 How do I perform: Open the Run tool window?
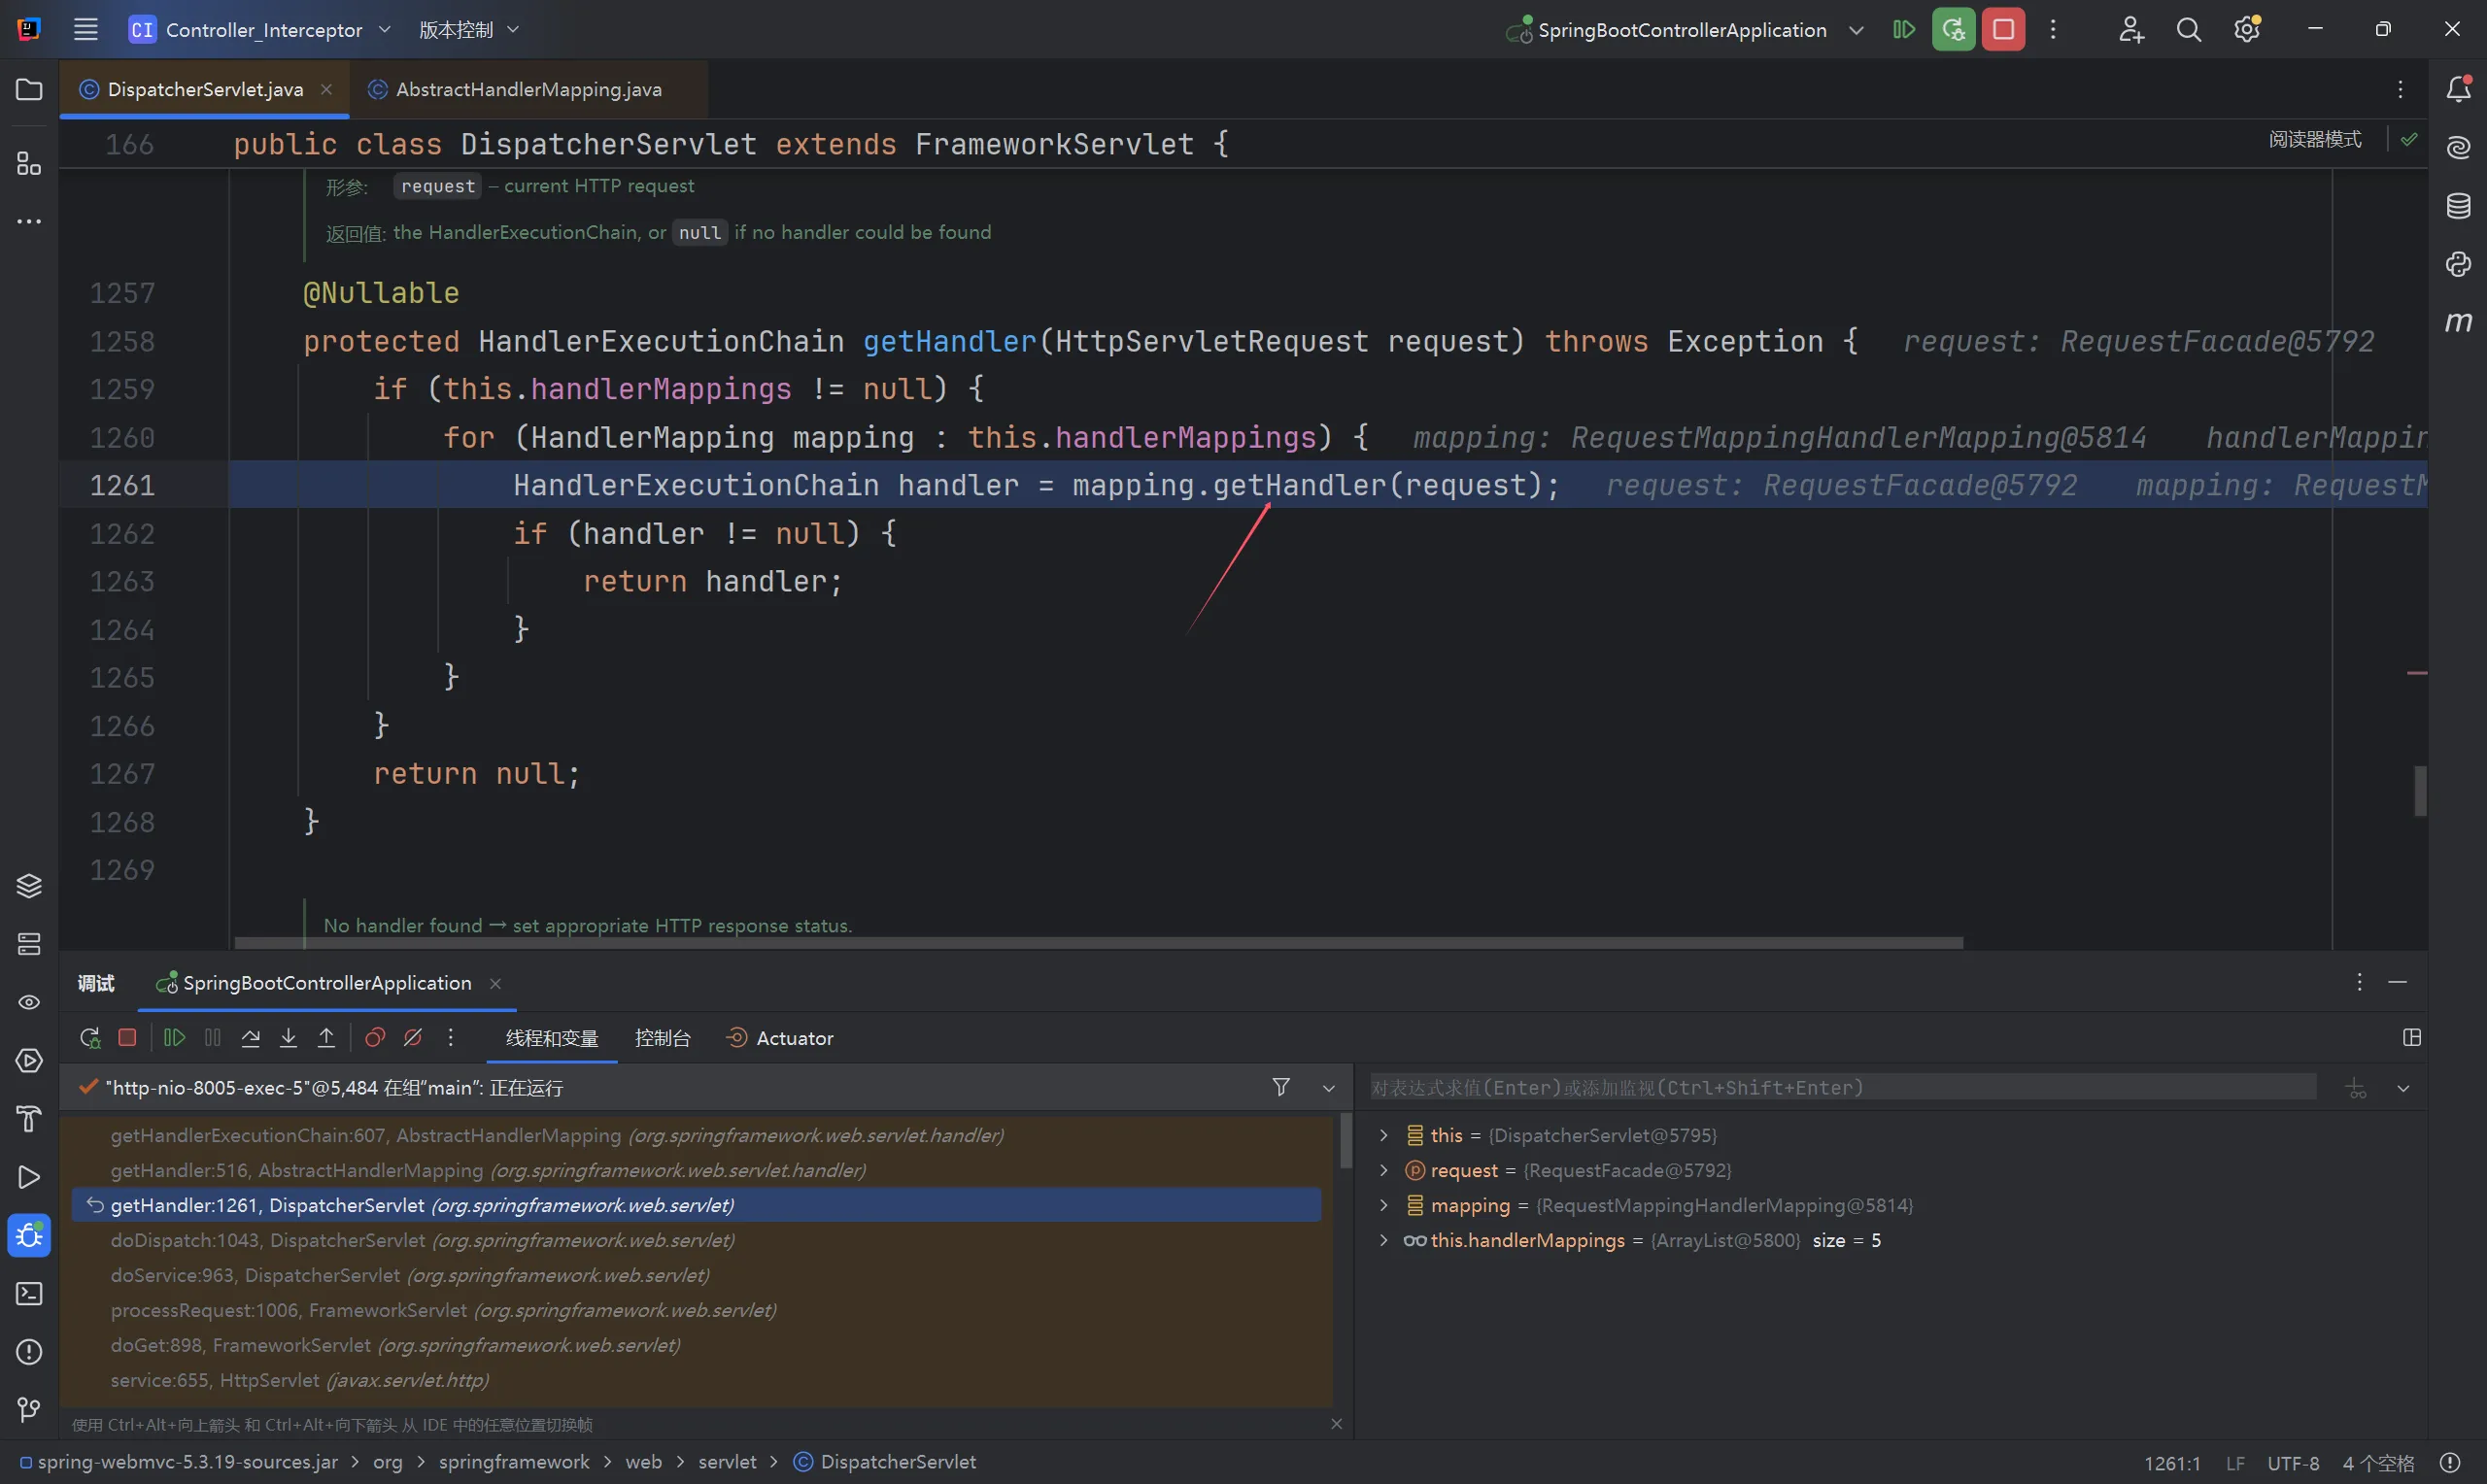coord(29,1178)
